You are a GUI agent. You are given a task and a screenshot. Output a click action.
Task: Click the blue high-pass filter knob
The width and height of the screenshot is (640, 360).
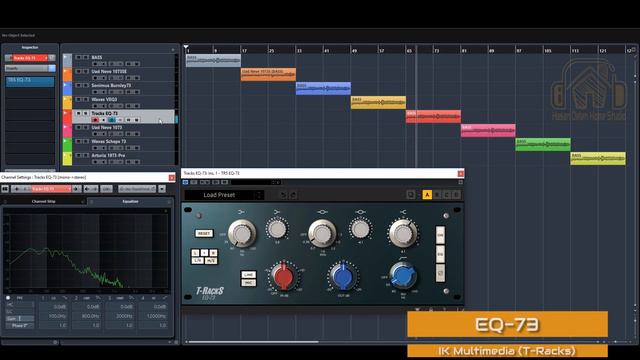click(403, 275)
